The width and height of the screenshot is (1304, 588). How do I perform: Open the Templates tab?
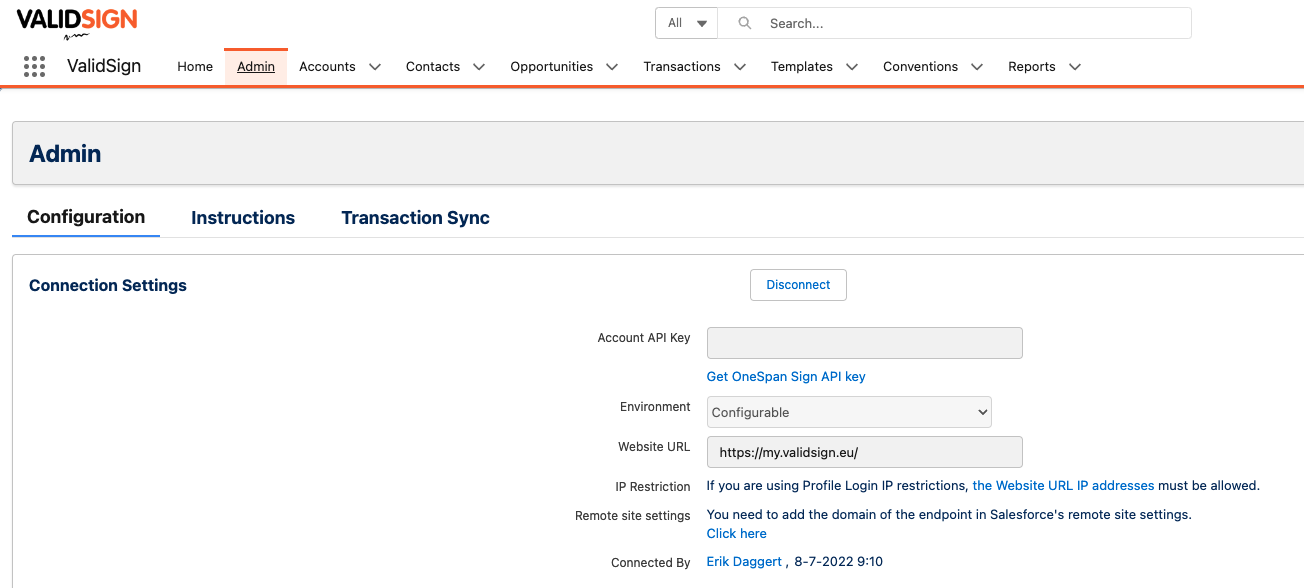[802, 66]
